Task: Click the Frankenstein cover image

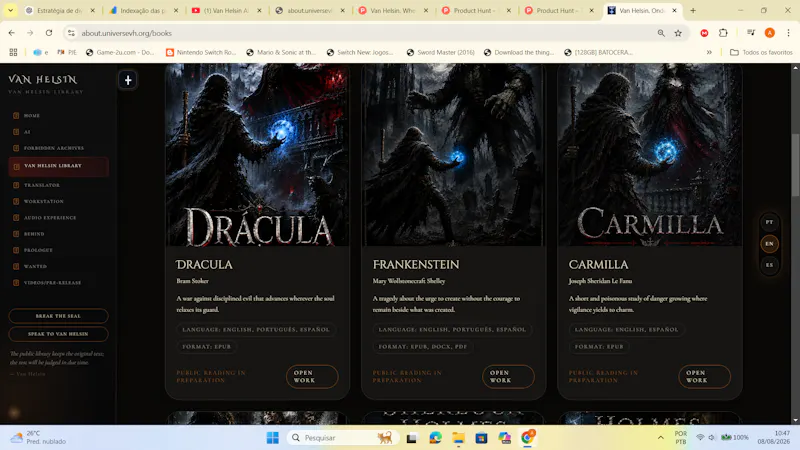Action: (x=454, y=155)
